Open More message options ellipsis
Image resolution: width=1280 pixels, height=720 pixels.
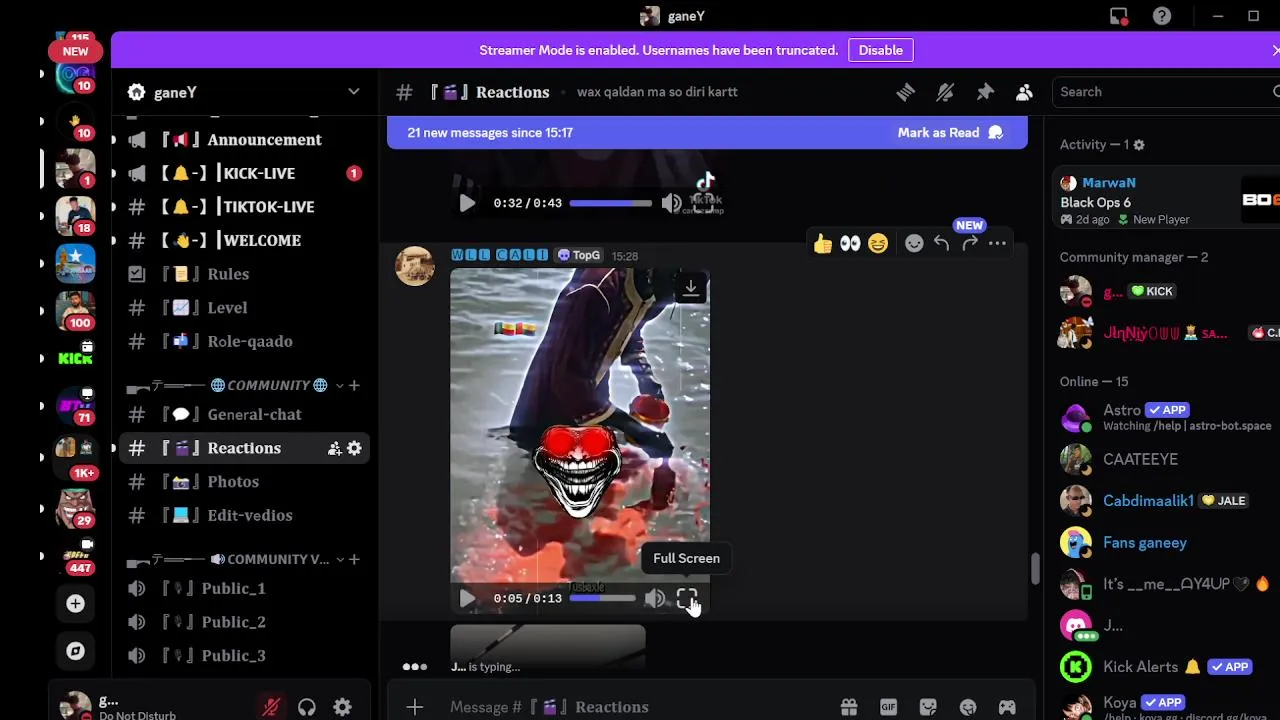(997, 244)
